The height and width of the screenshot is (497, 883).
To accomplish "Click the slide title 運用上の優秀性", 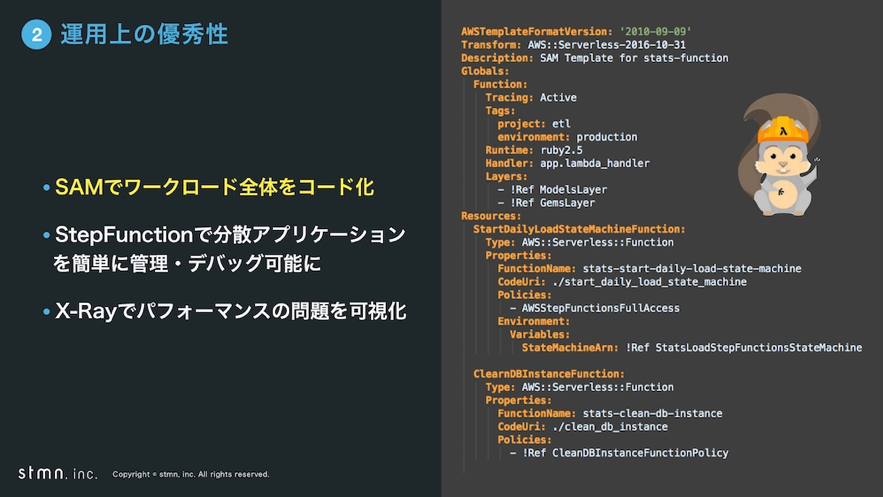I will (x=144, y=34).
